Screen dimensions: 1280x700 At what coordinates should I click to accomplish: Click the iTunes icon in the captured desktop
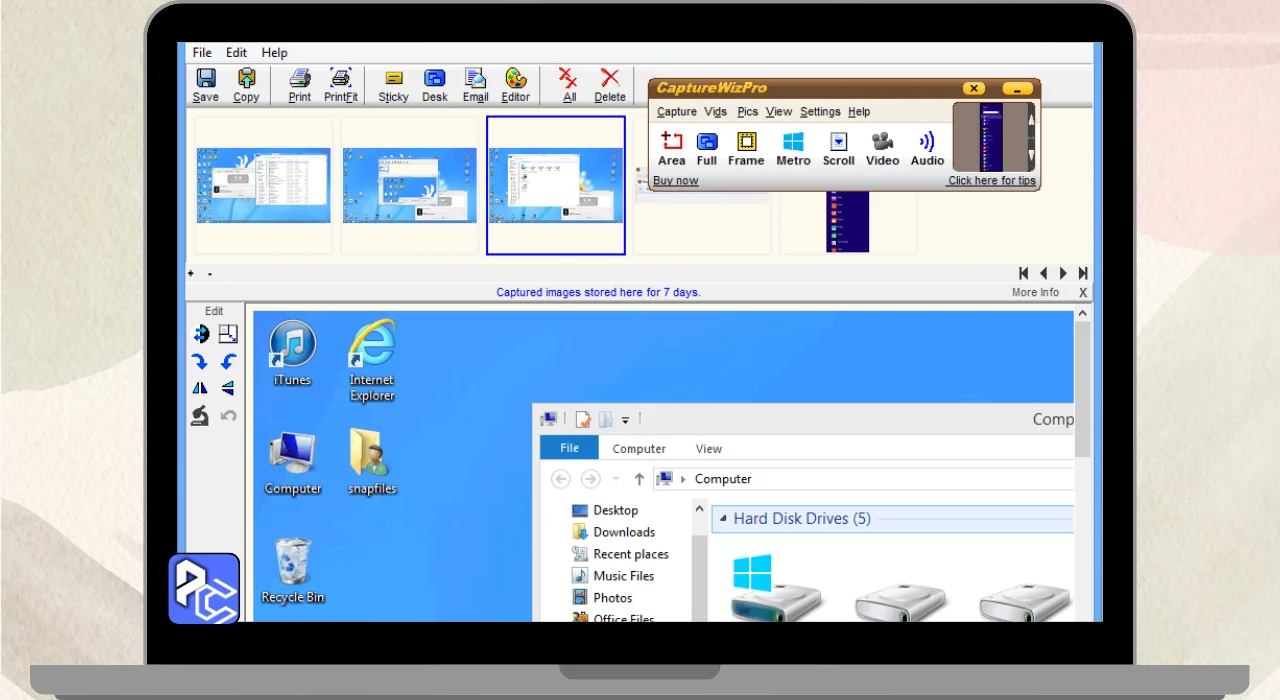(x=292, y=353)
